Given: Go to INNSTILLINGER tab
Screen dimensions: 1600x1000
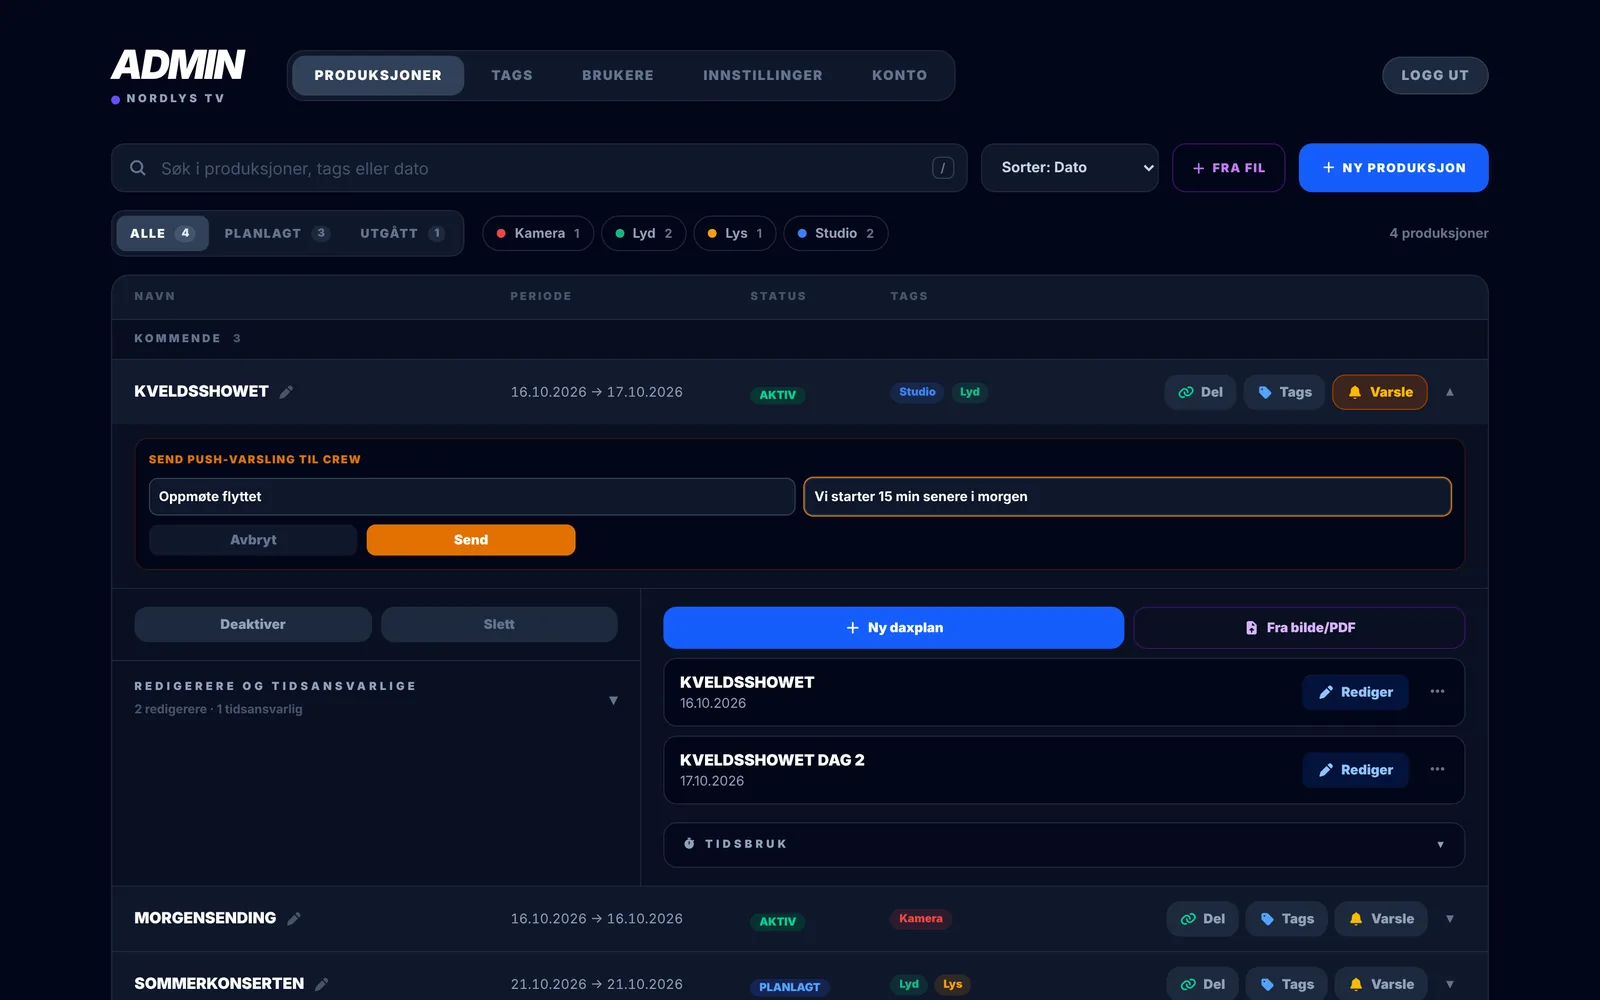Looking at the screenshot, I should coord(763,75).
